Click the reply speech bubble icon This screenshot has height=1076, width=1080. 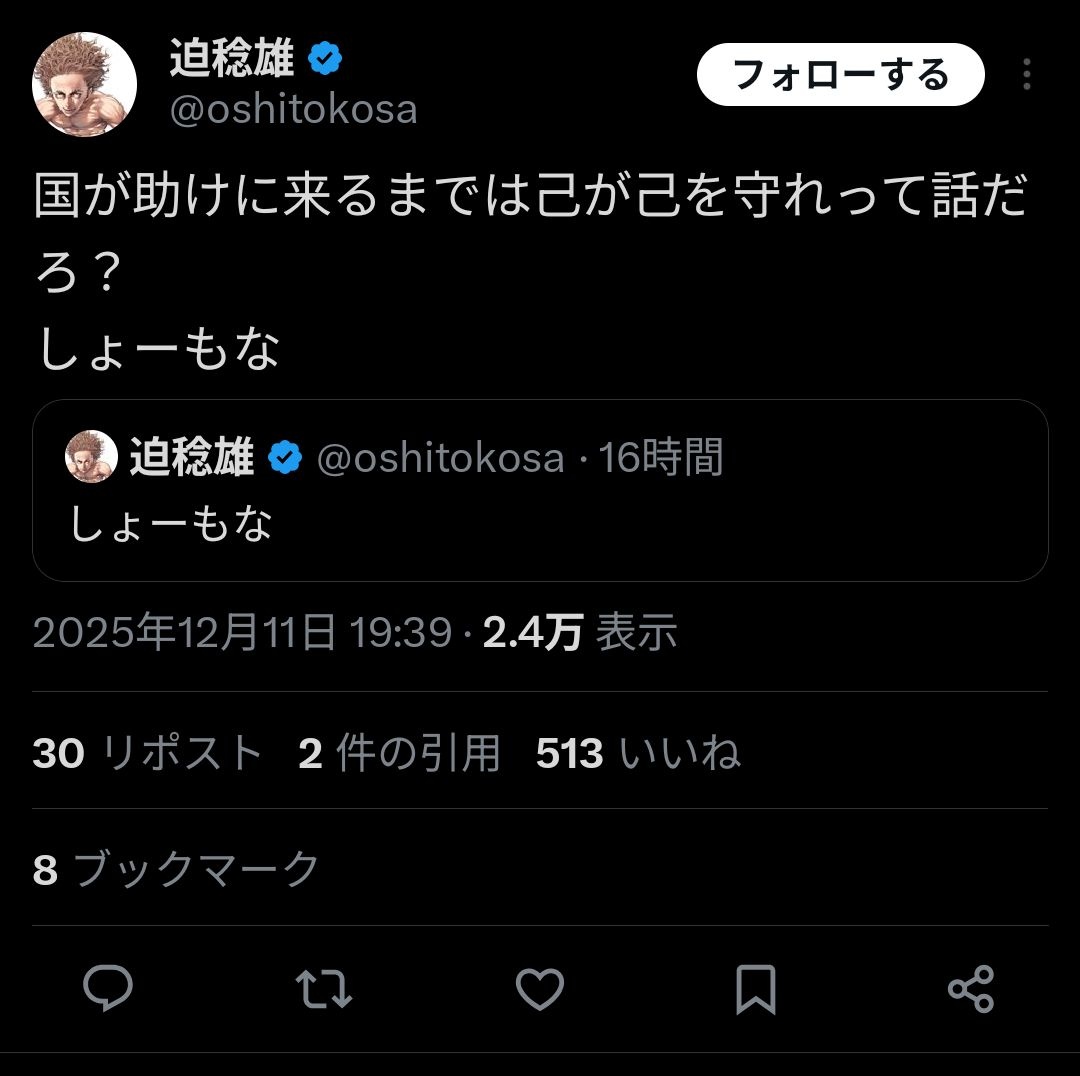tap(108, 989)
